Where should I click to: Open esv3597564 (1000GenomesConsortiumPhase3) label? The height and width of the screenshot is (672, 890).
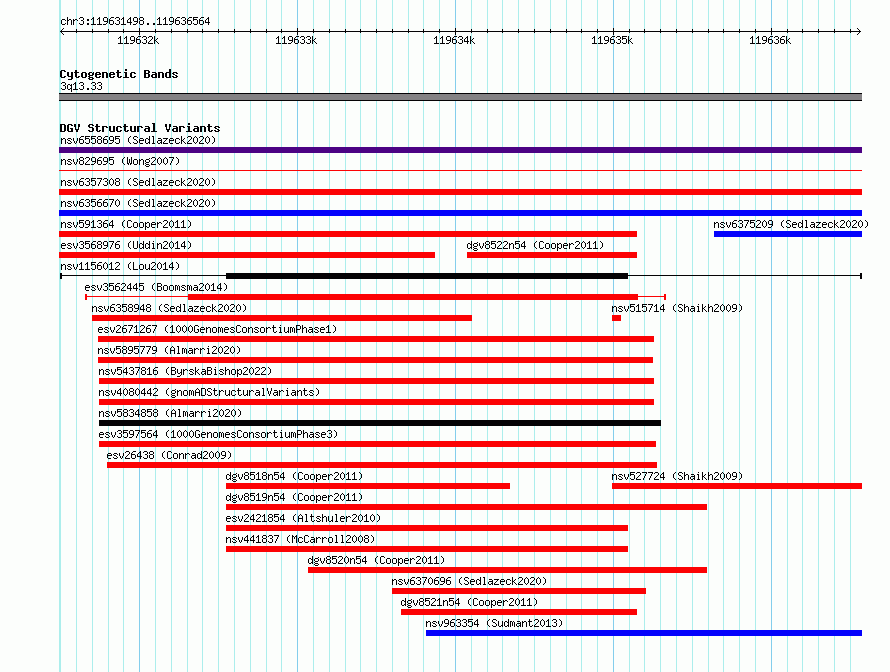click(x=218, y=434)
